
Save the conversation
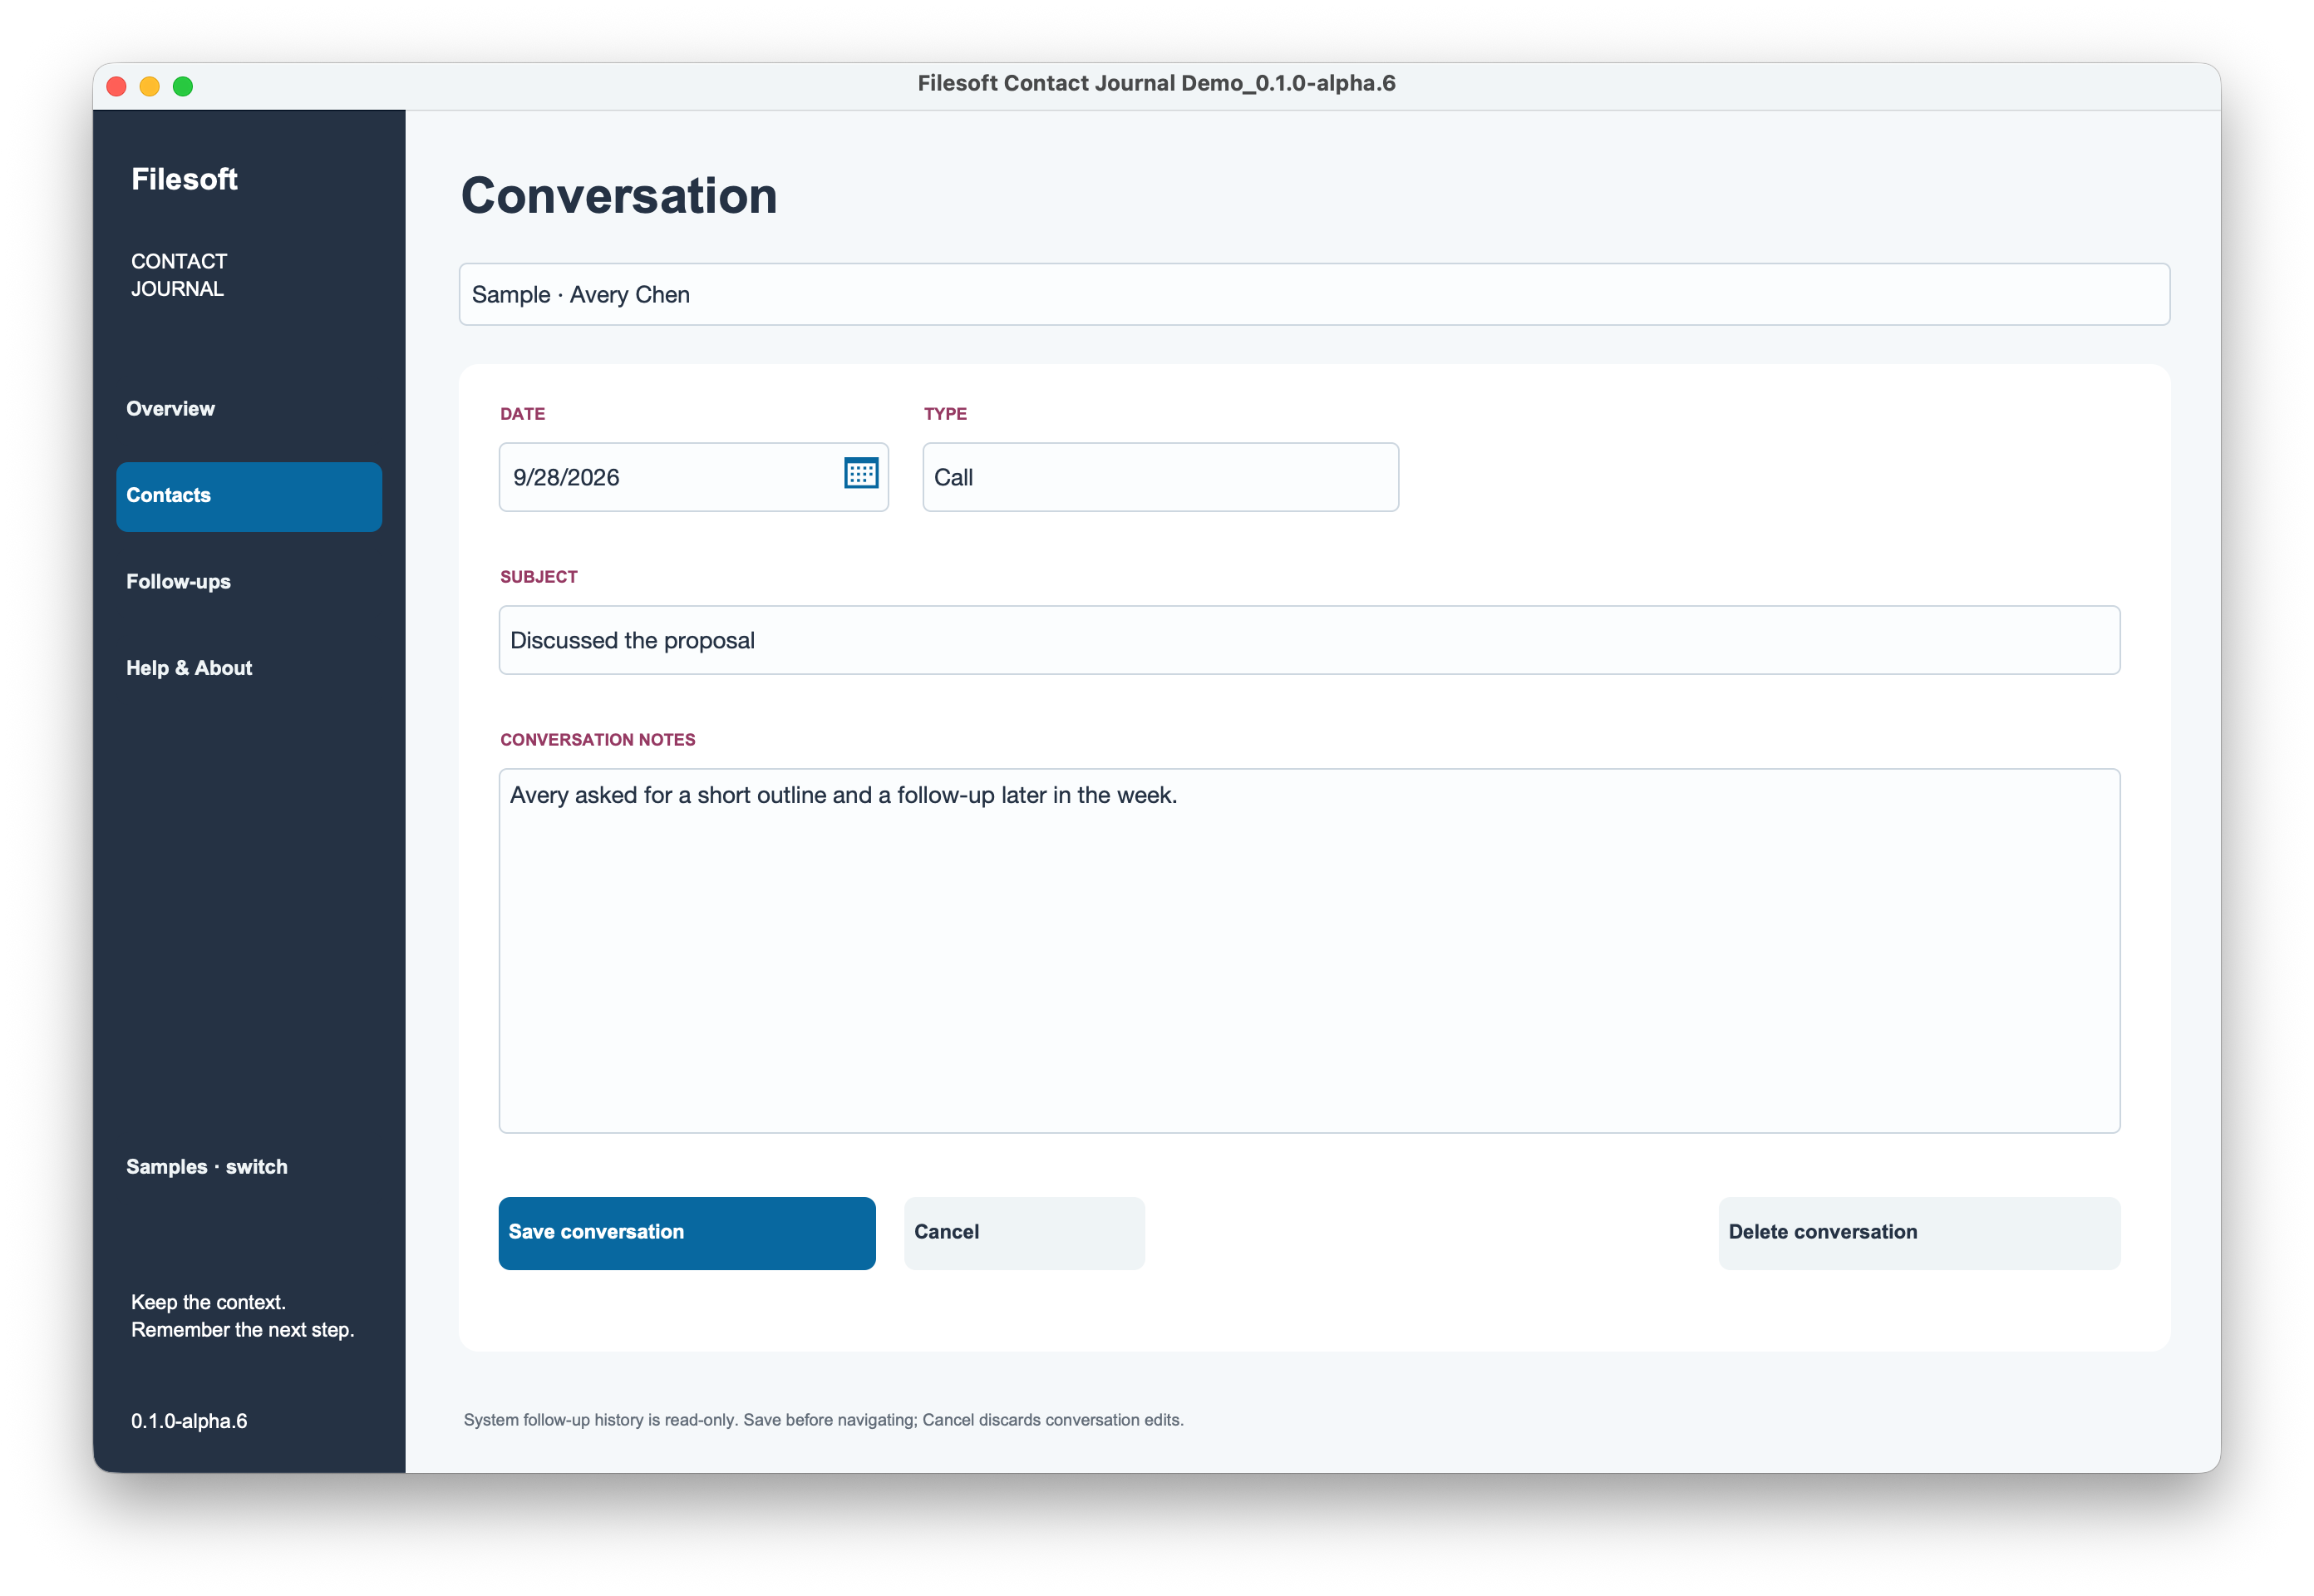click(687, 1232)
